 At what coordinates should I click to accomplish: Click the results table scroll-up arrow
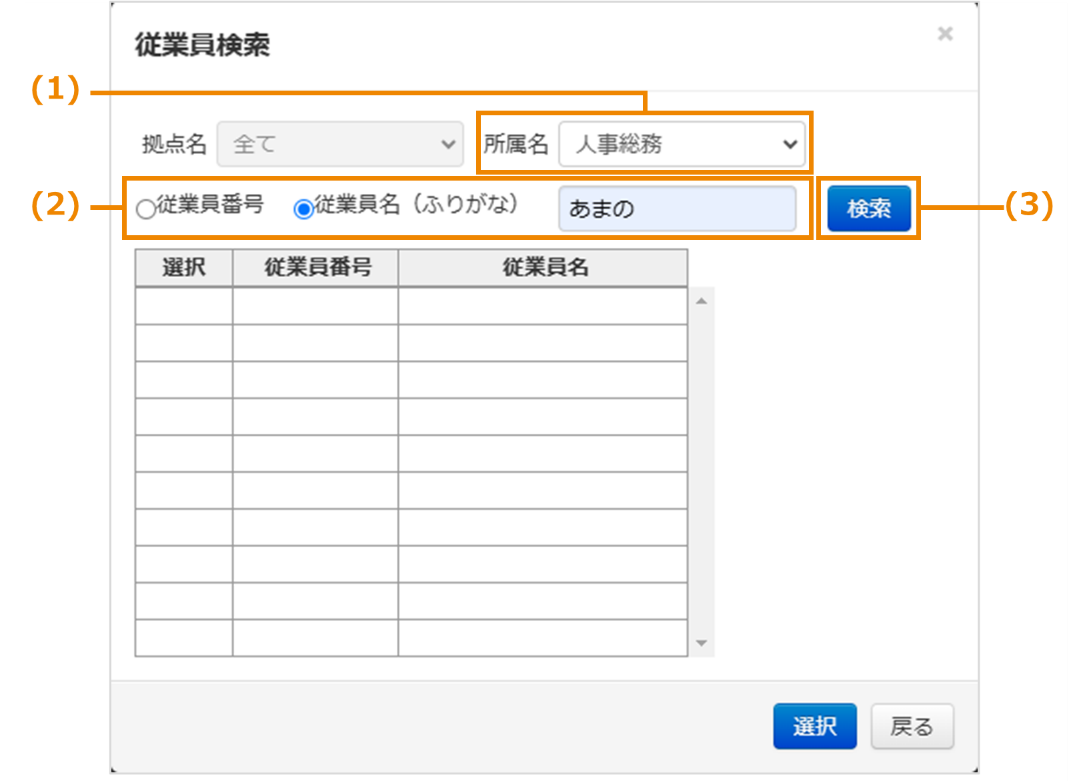coord(701,301)
